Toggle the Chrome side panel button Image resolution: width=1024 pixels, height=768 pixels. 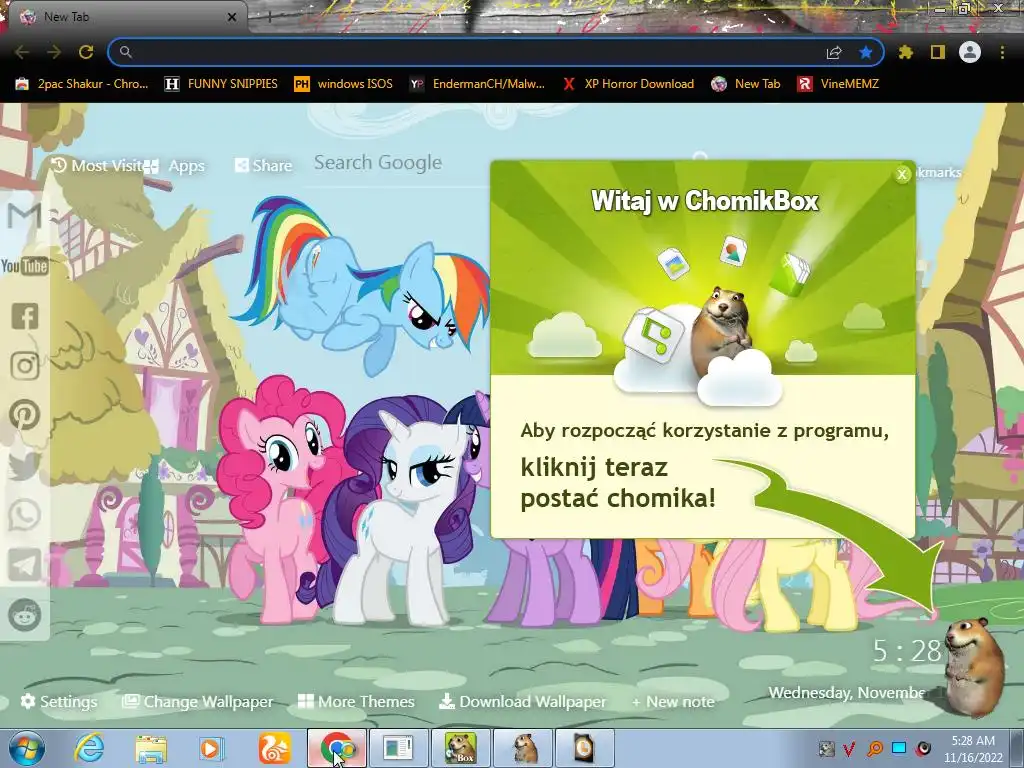pos(938,52)
